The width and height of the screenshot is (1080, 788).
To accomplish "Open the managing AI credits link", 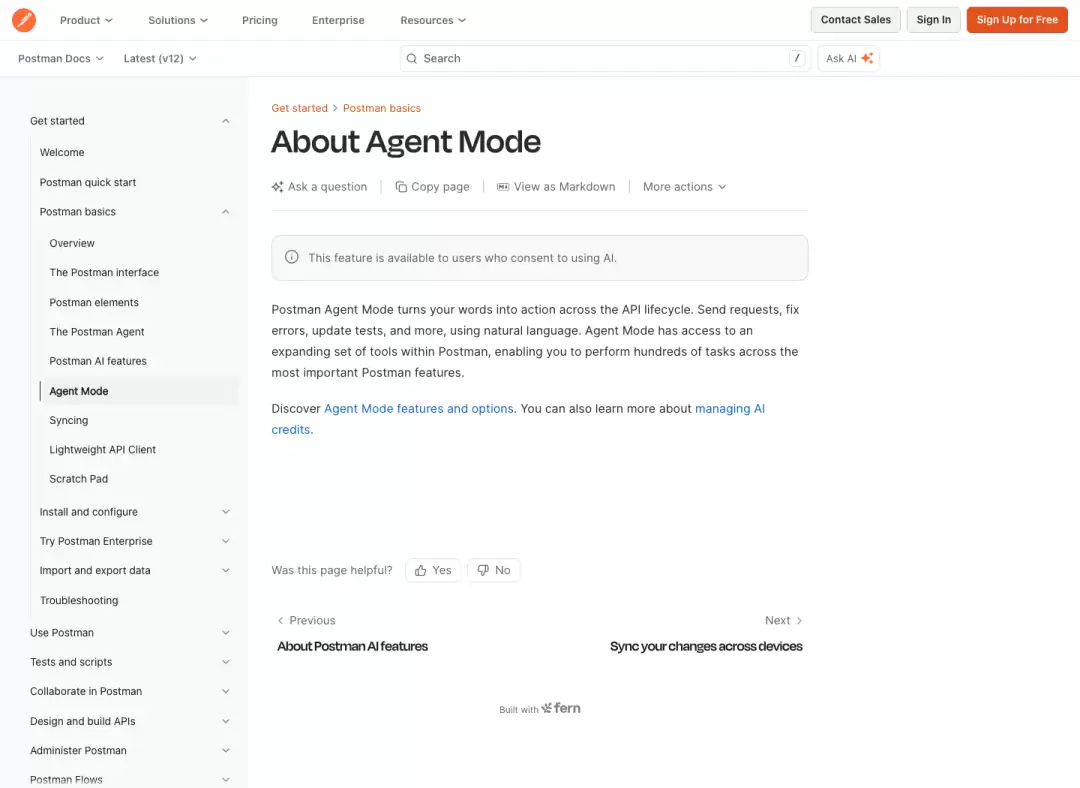I will coord(729,408).
